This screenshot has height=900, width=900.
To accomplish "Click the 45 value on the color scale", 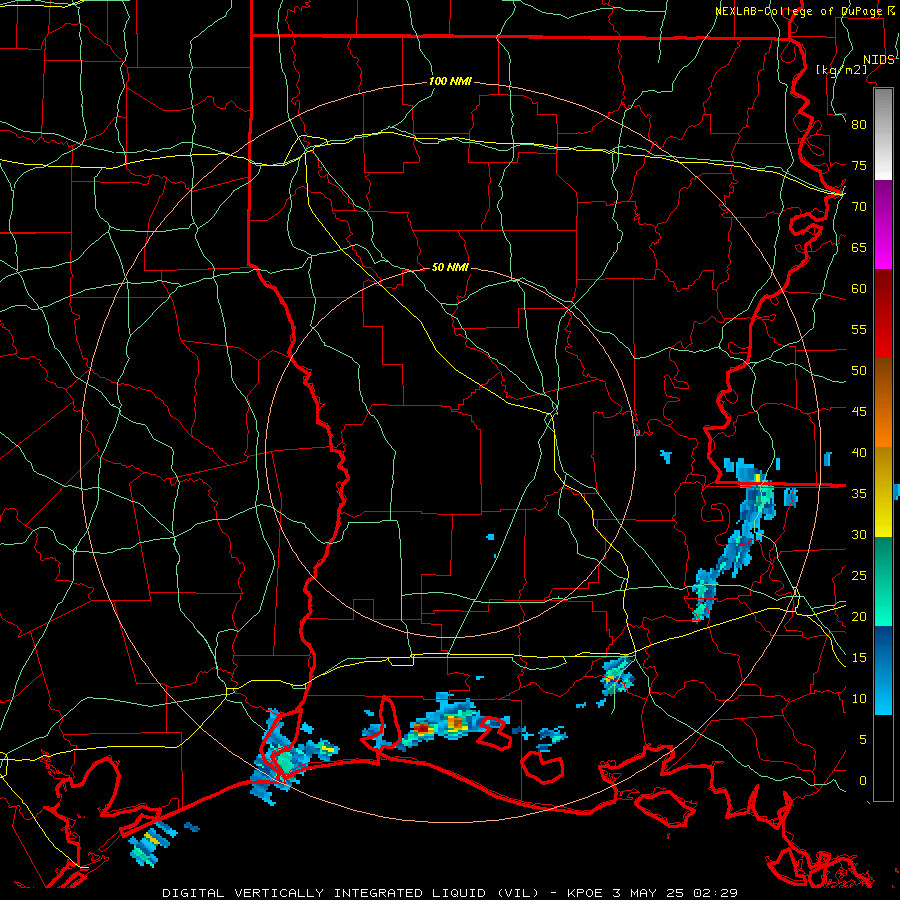I will (859, 412).
